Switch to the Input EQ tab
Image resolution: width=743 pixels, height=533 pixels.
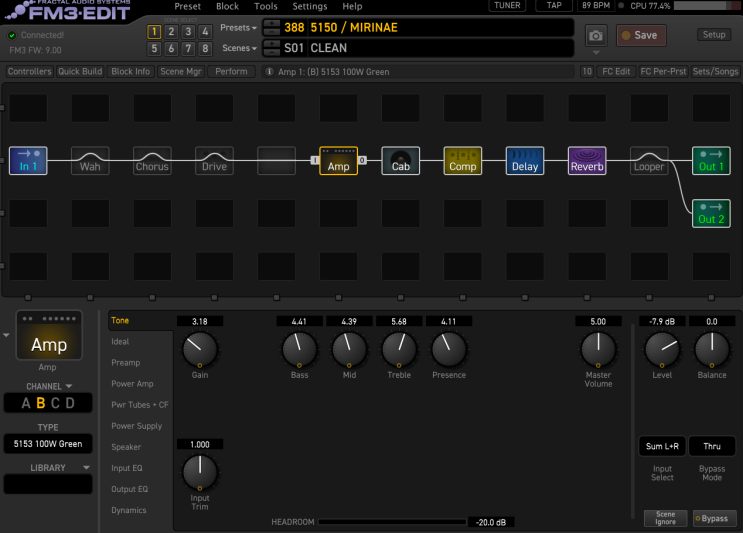(127, 468)
